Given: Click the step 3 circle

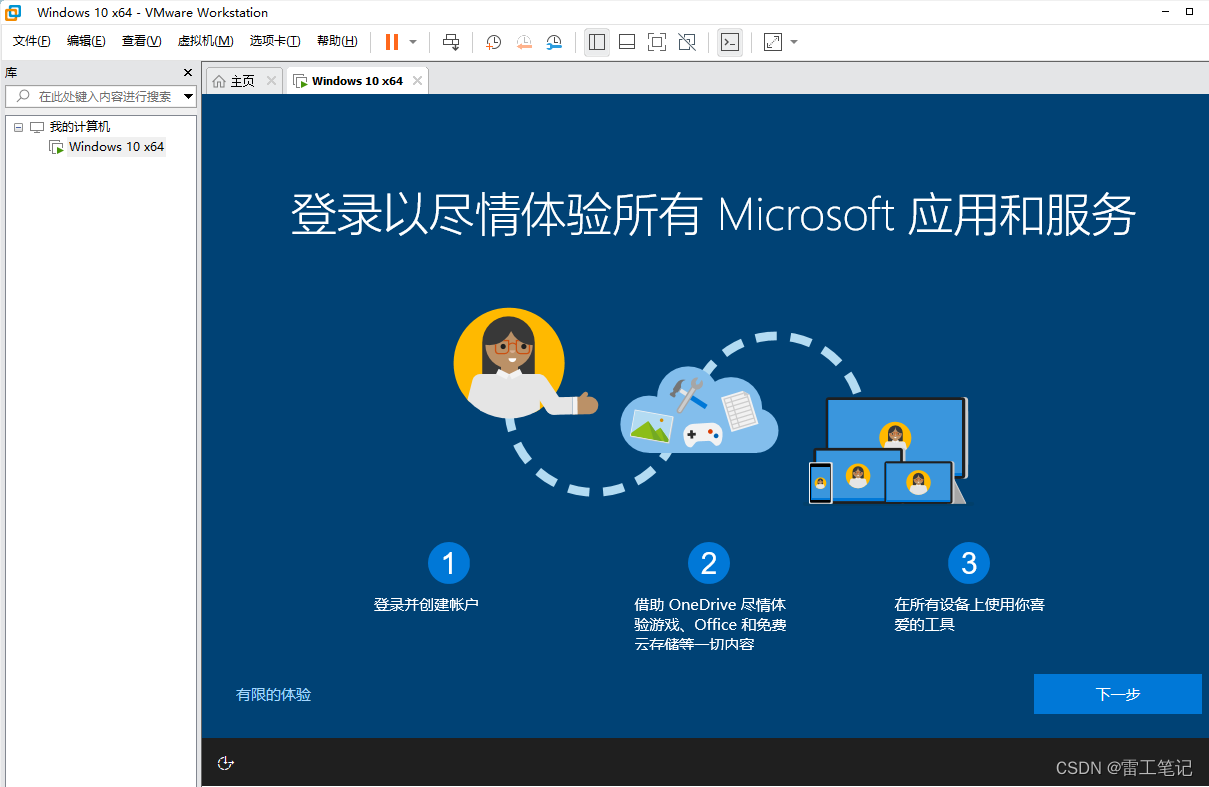Looking at the screenshot, I should pos(969,564).
